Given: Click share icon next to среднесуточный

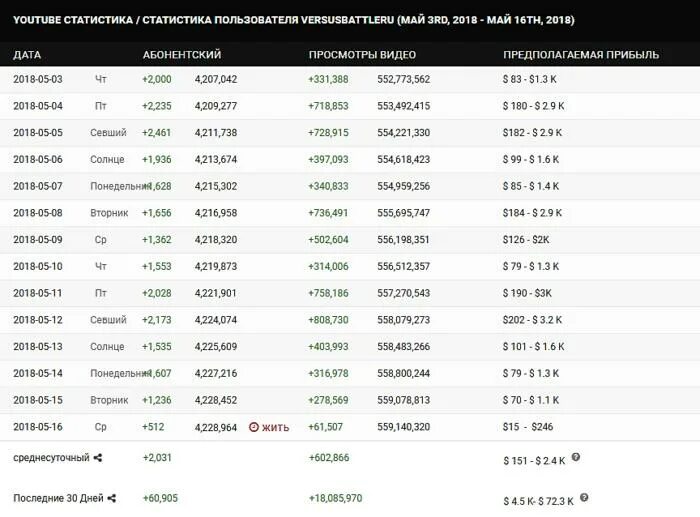Looking at the screenshot, I should [x=98, y=458].
